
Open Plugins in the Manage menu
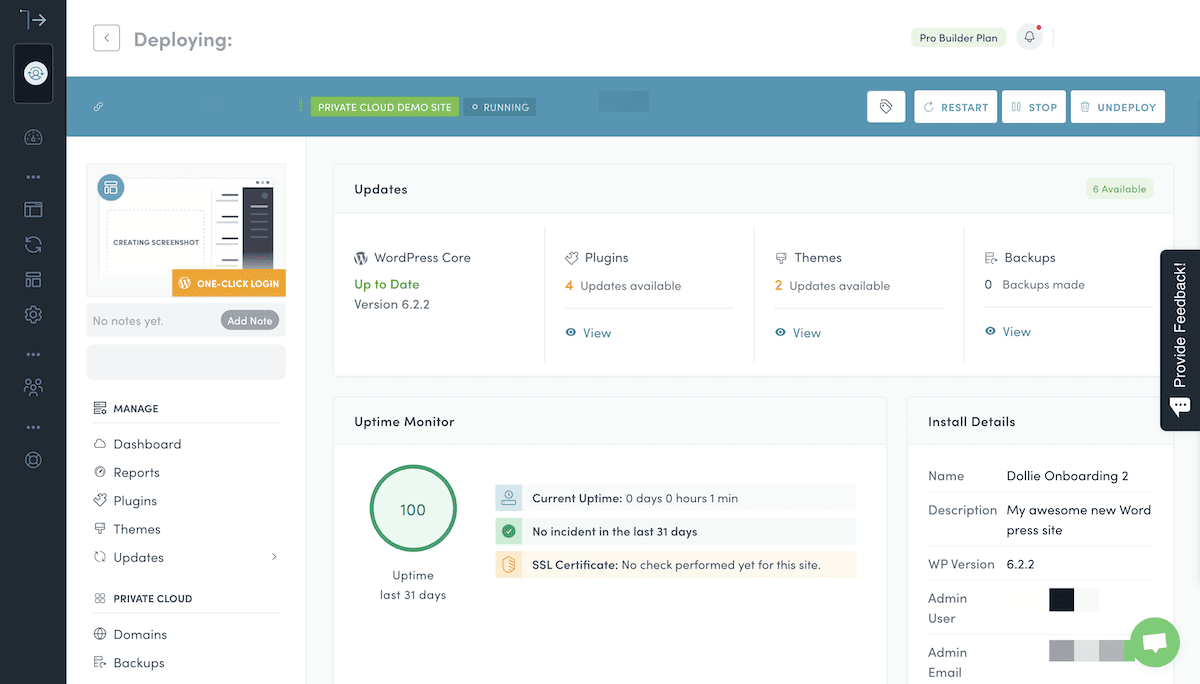click(x=135, y=501)
